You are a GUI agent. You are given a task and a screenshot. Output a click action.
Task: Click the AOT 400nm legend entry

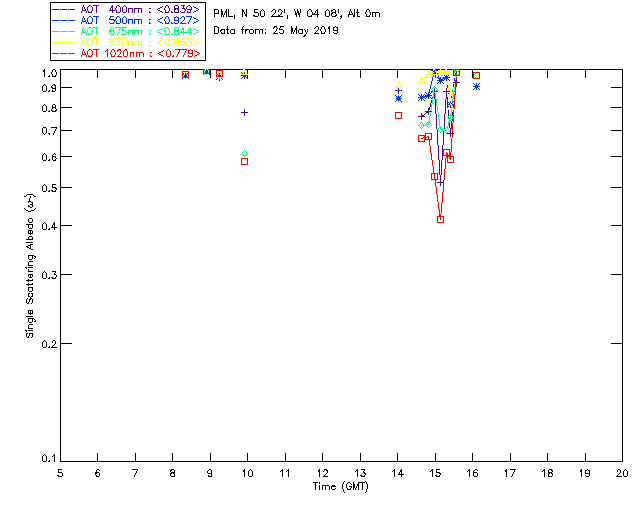[126, 9]
